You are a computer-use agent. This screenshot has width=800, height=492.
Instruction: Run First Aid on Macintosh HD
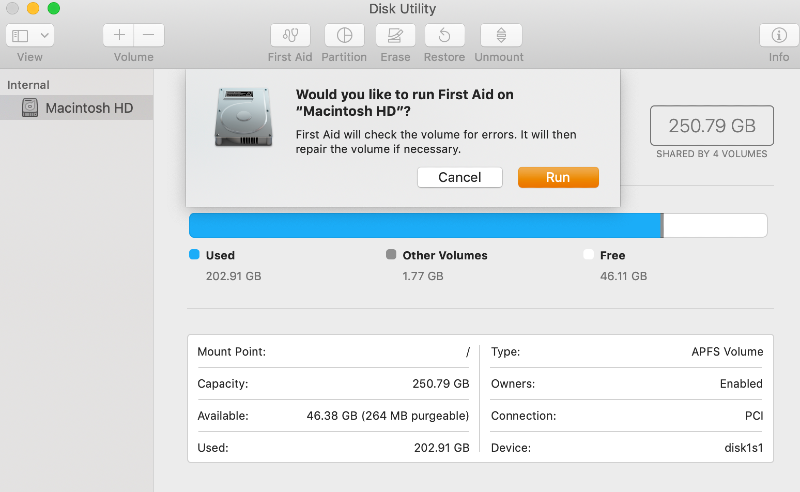point(558,177)
